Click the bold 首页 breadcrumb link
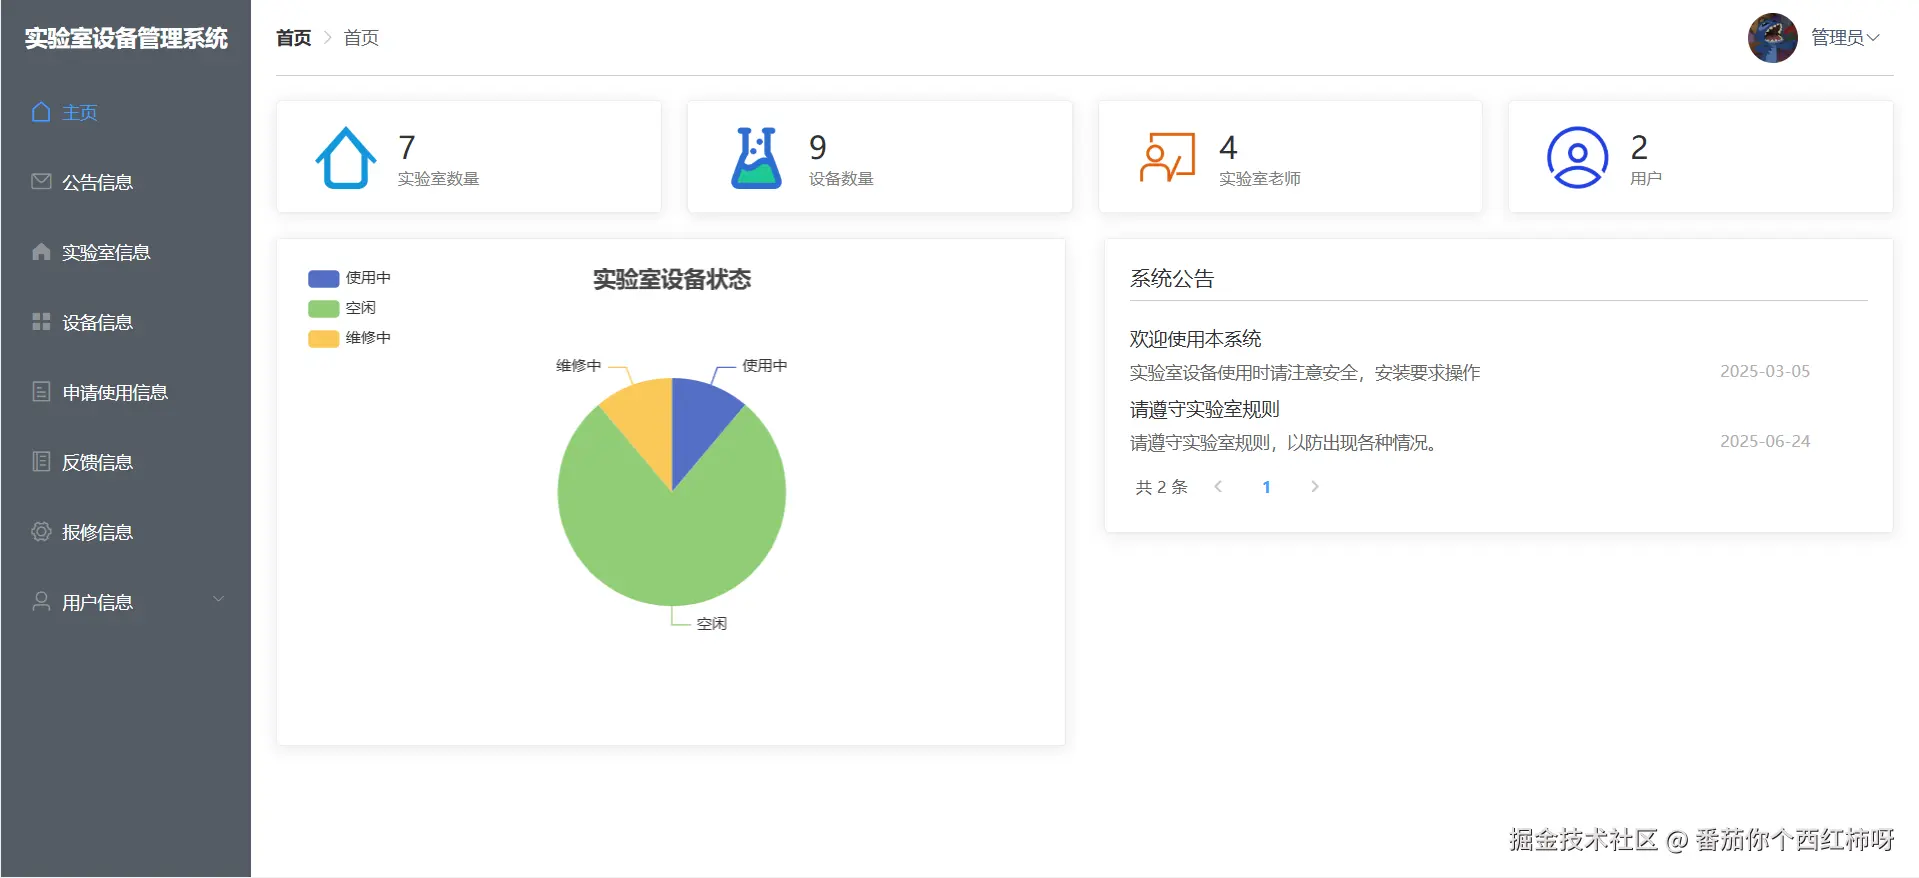This screenshot has width=1919, height=878. 294,38
